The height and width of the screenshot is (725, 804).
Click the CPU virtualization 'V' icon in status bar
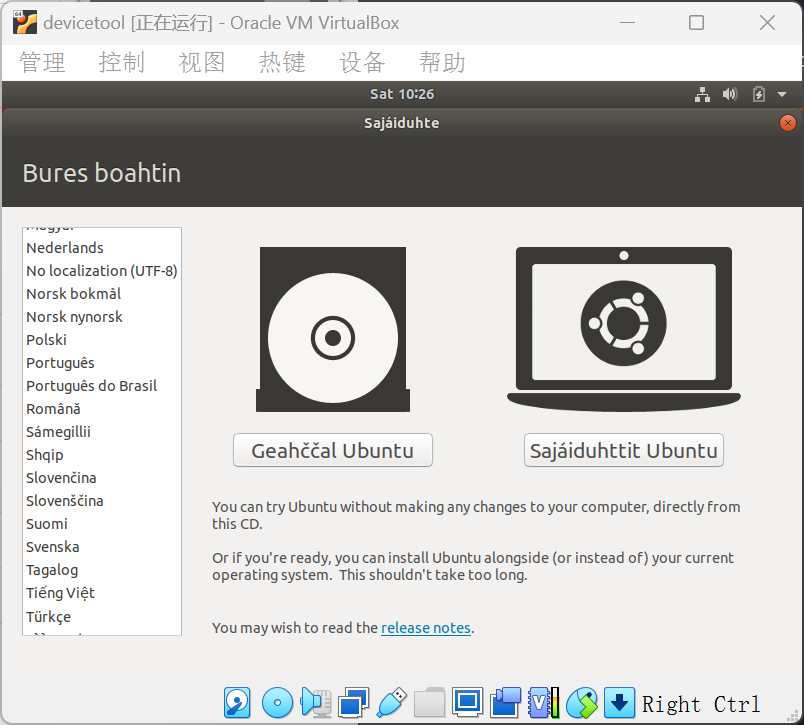click(x=544, y=702)
